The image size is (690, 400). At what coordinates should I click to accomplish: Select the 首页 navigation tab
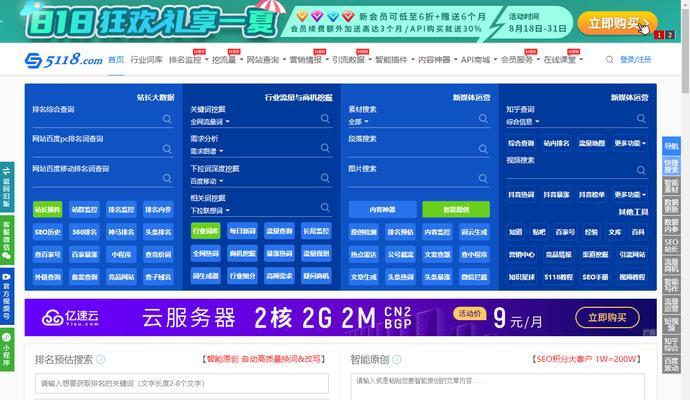coord(116,59)
